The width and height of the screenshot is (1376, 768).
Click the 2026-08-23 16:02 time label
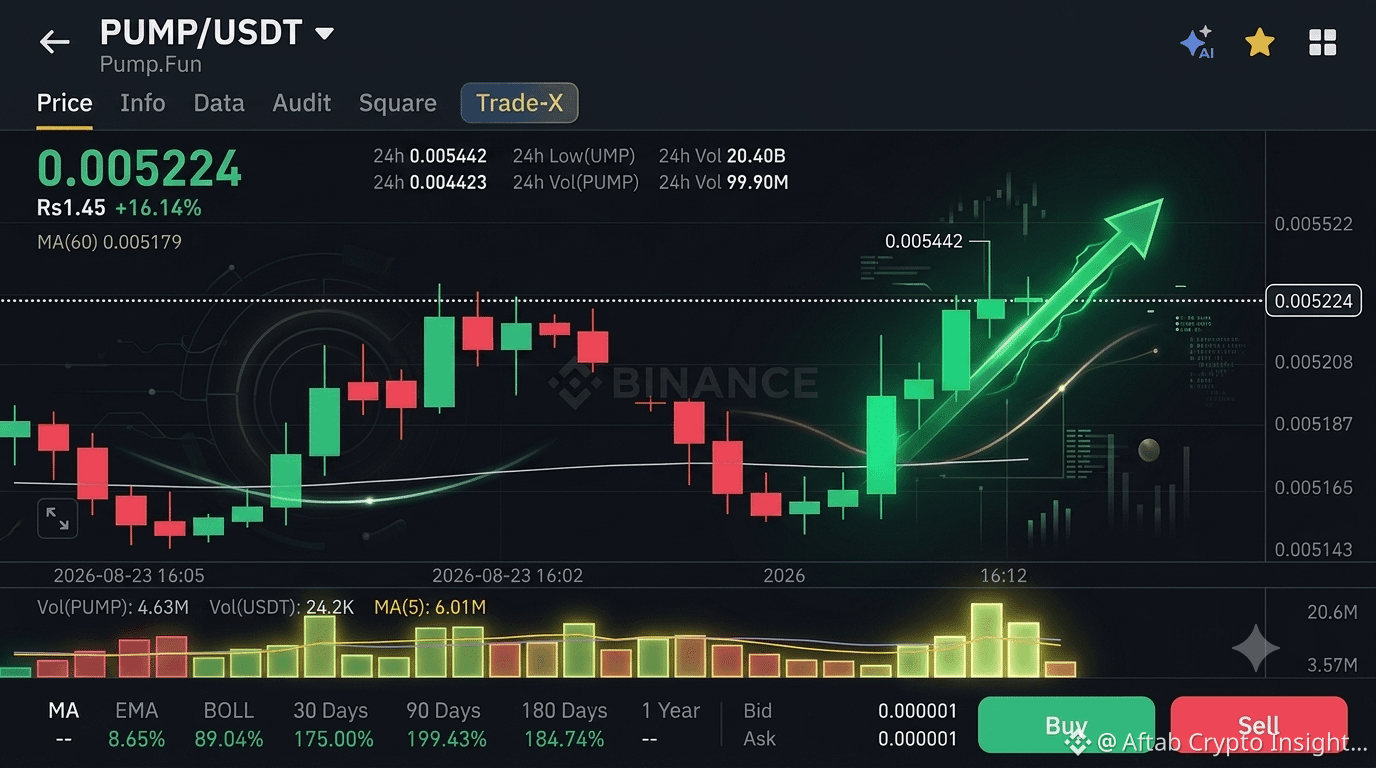(507, 576)
